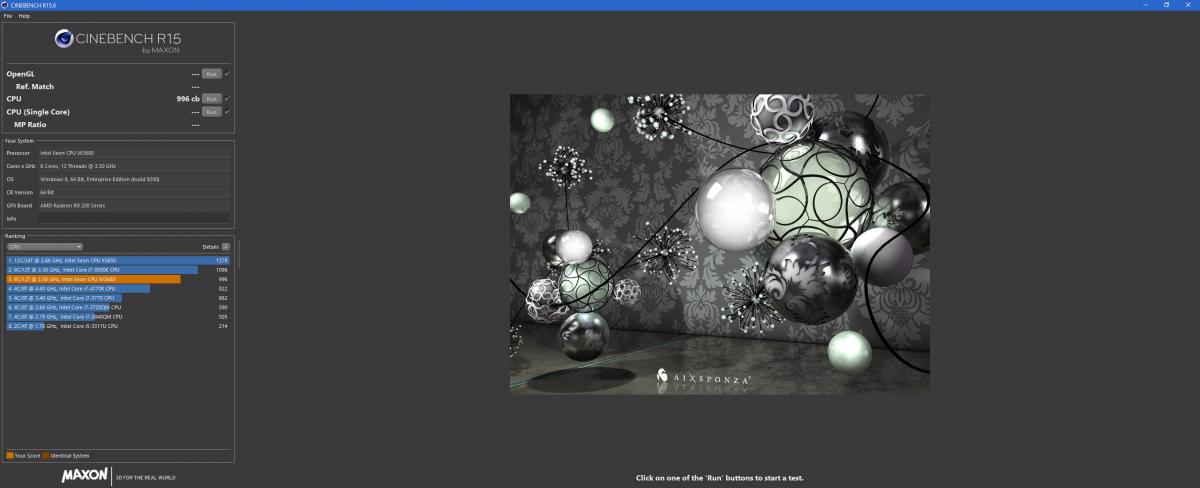Select ranking entry Intel Core i7-4770K
This screenshot has width=1200, height=488.
coord(118,289)
